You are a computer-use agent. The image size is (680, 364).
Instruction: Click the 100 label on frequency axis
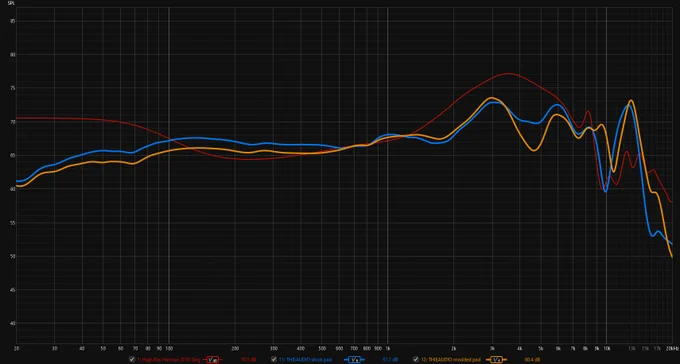[x=169, y=348]
